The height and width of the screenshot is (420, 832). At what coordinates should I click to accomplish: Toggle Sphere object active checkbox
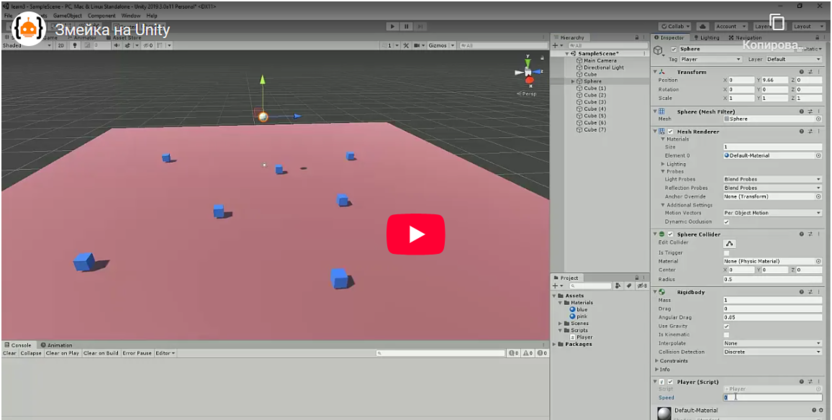(x=674, y=49)
